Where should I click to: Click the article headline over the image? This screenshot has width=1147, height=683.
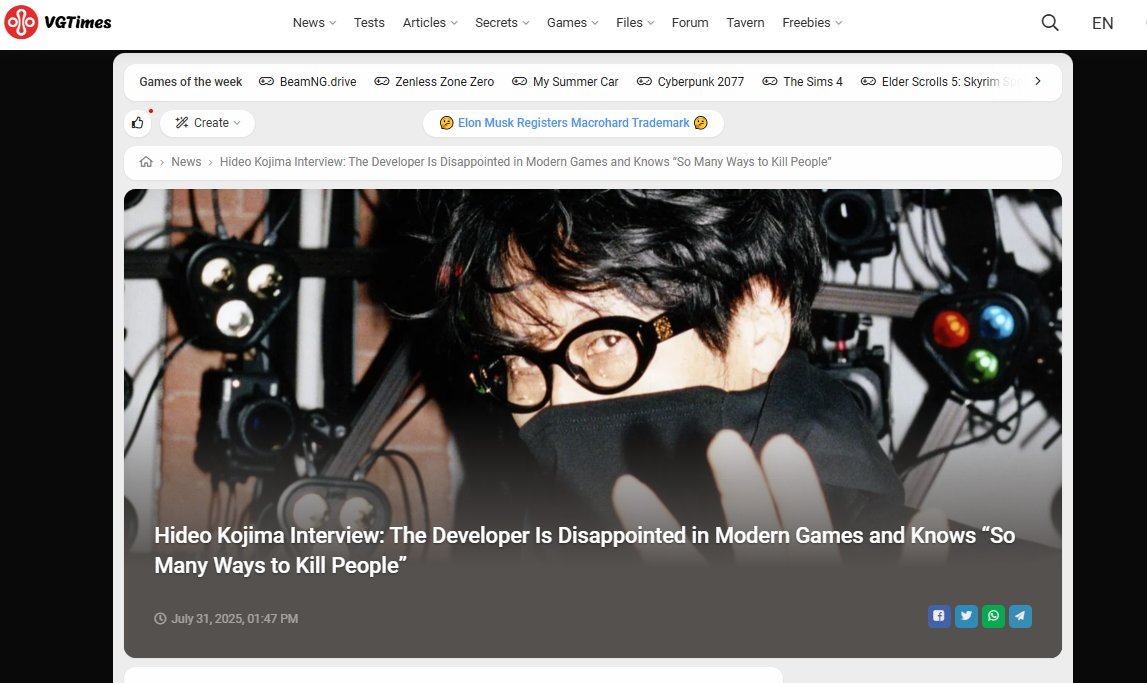click(x=584, y=550)
